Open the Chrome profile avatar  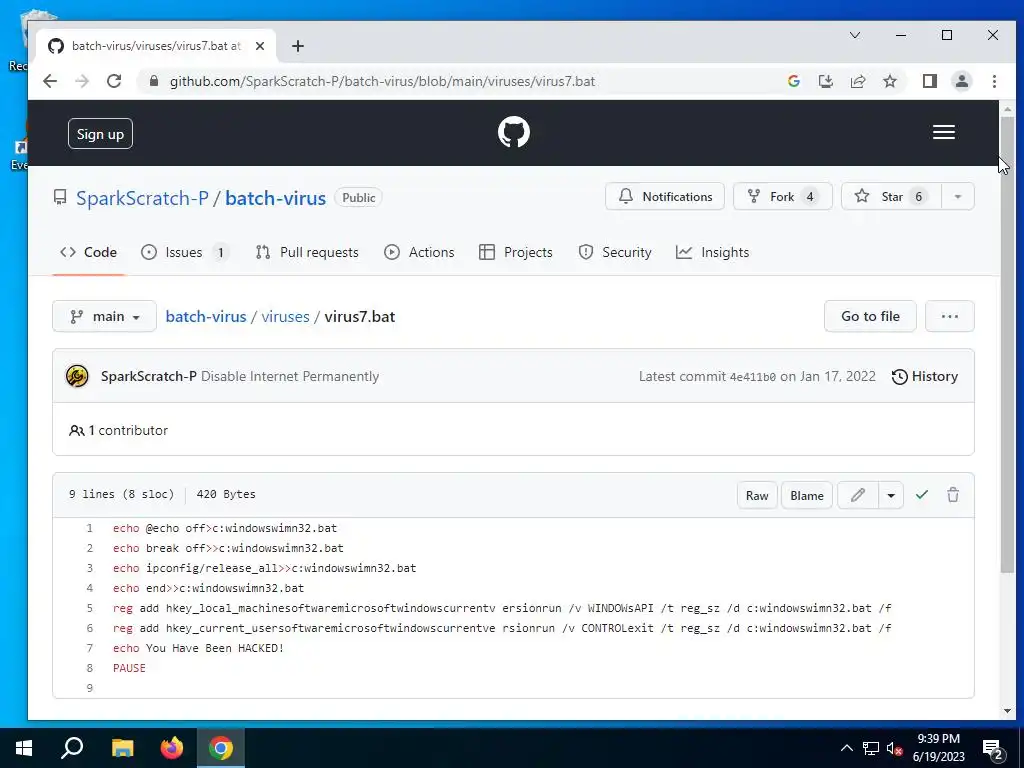pos(961,82)
